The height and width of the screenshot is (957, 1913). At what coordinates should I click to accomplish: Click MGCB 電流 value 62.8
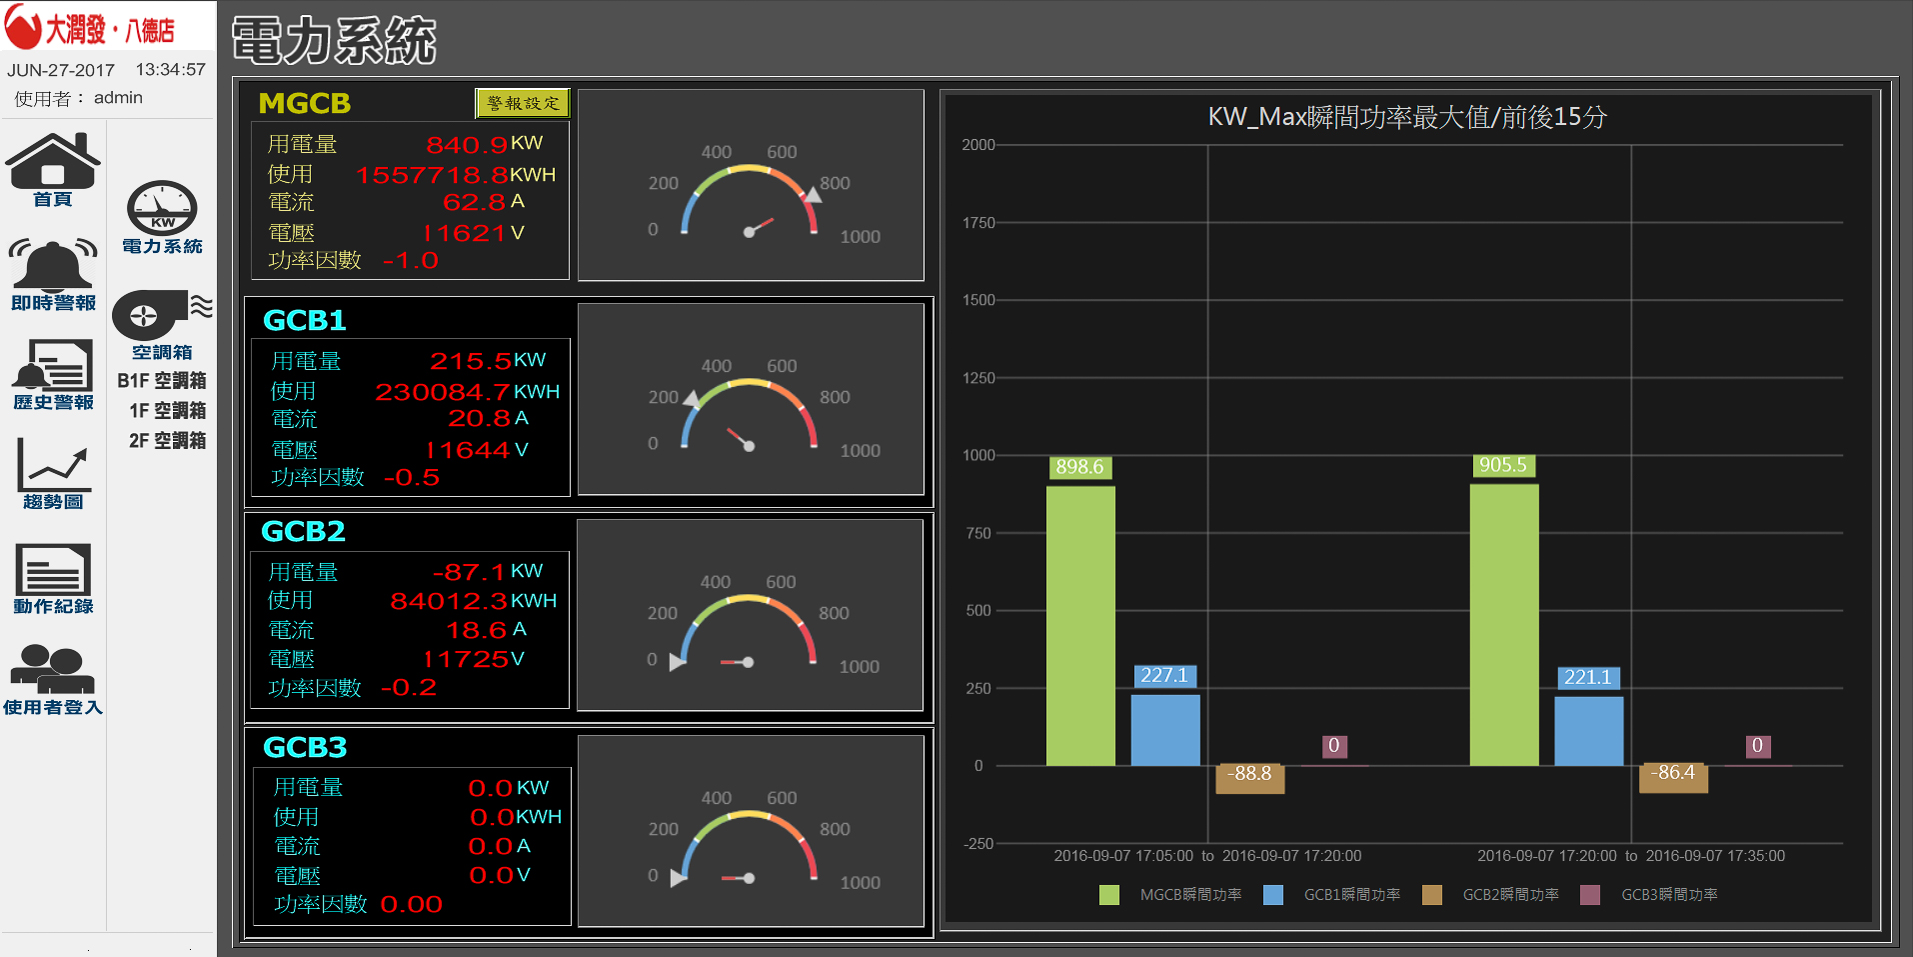click(475, 203)
